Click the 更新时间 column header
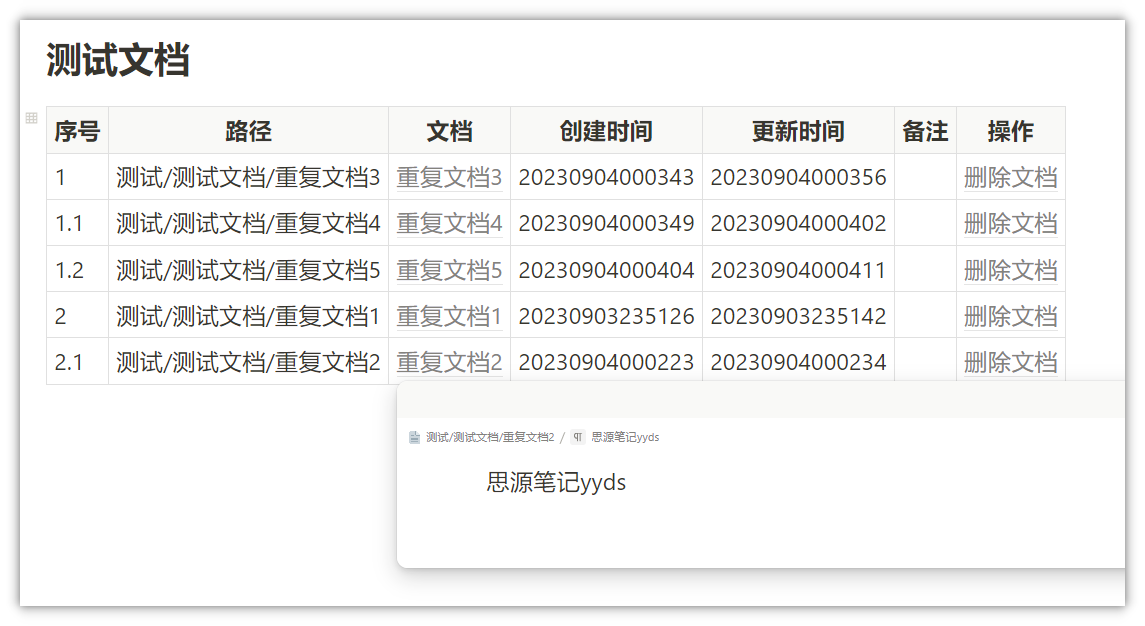1145x626 pixels. point(798,131)
